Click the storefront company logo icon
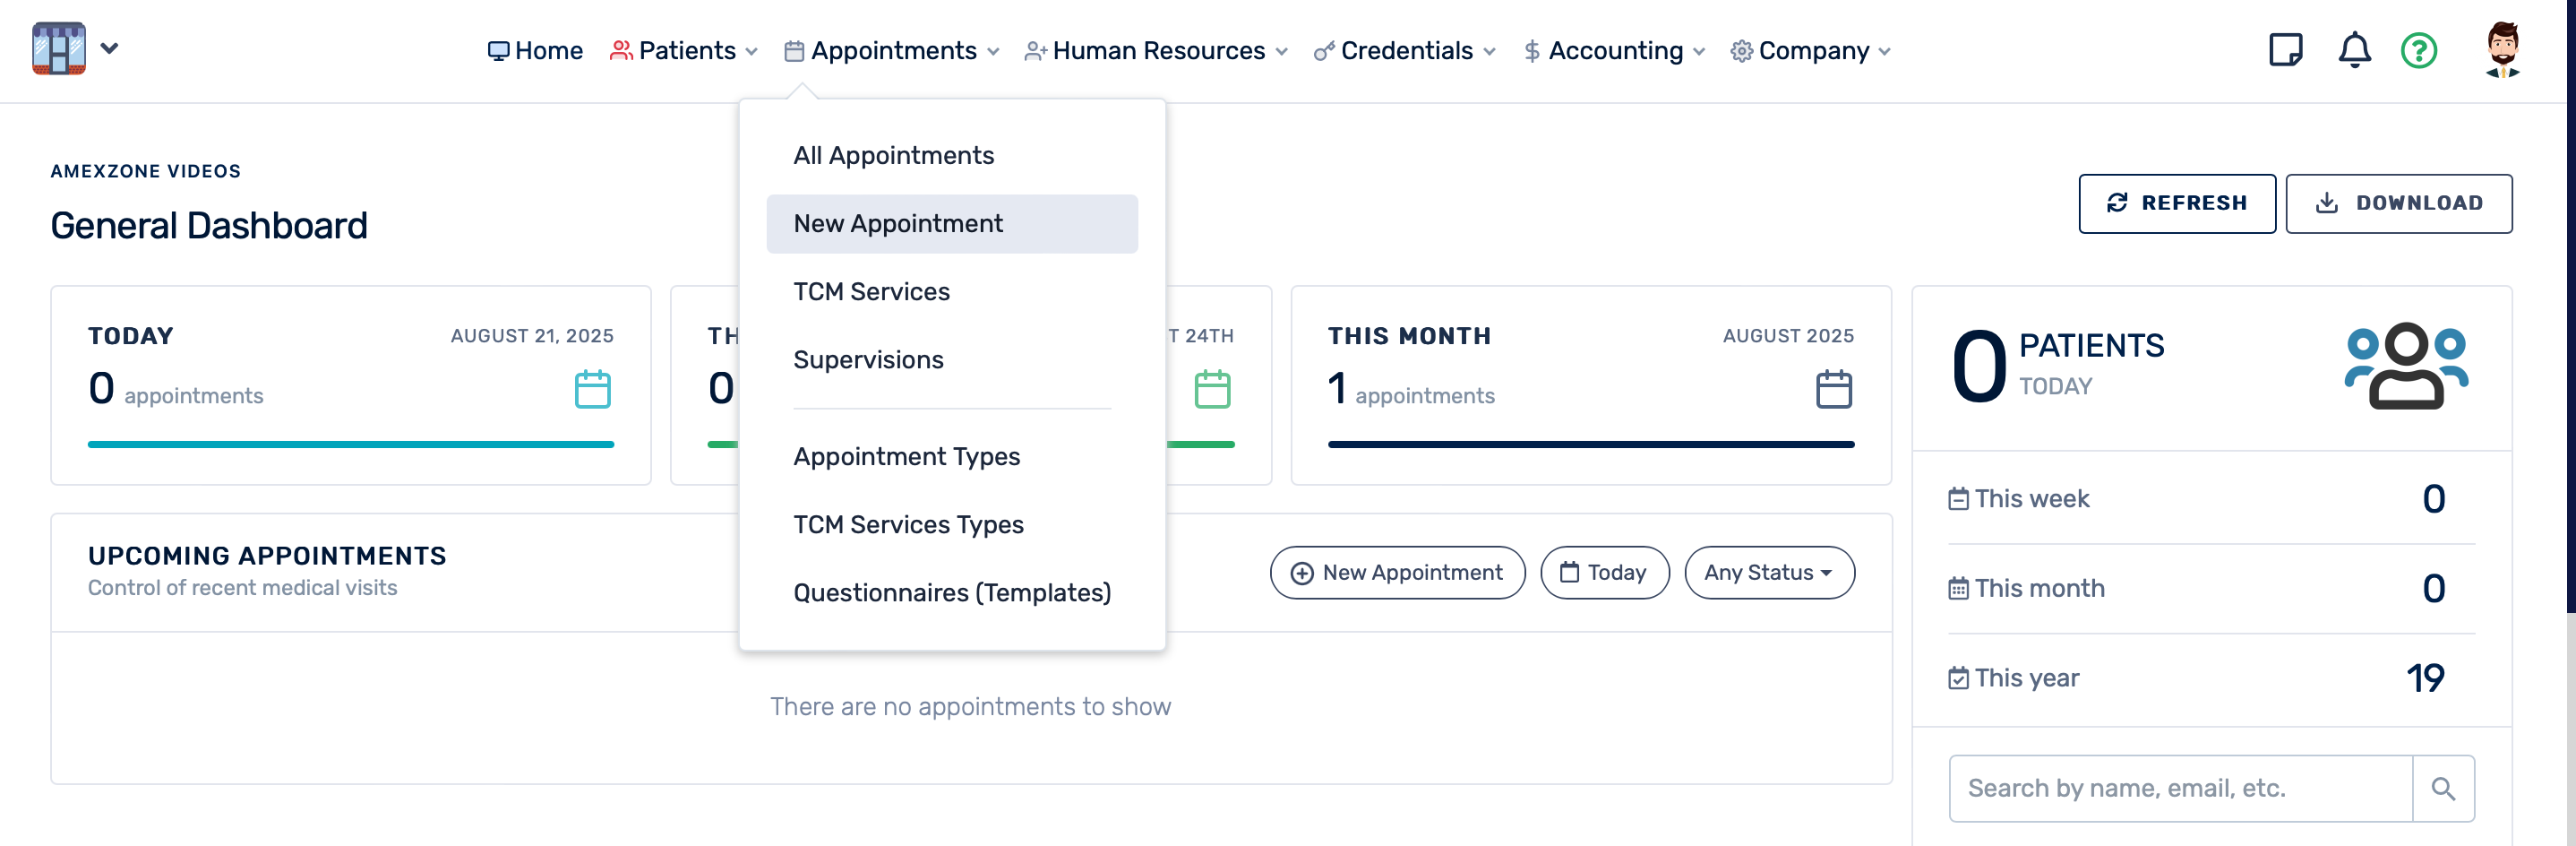This screenshot has height=846, width=2576. coord(58,49)
